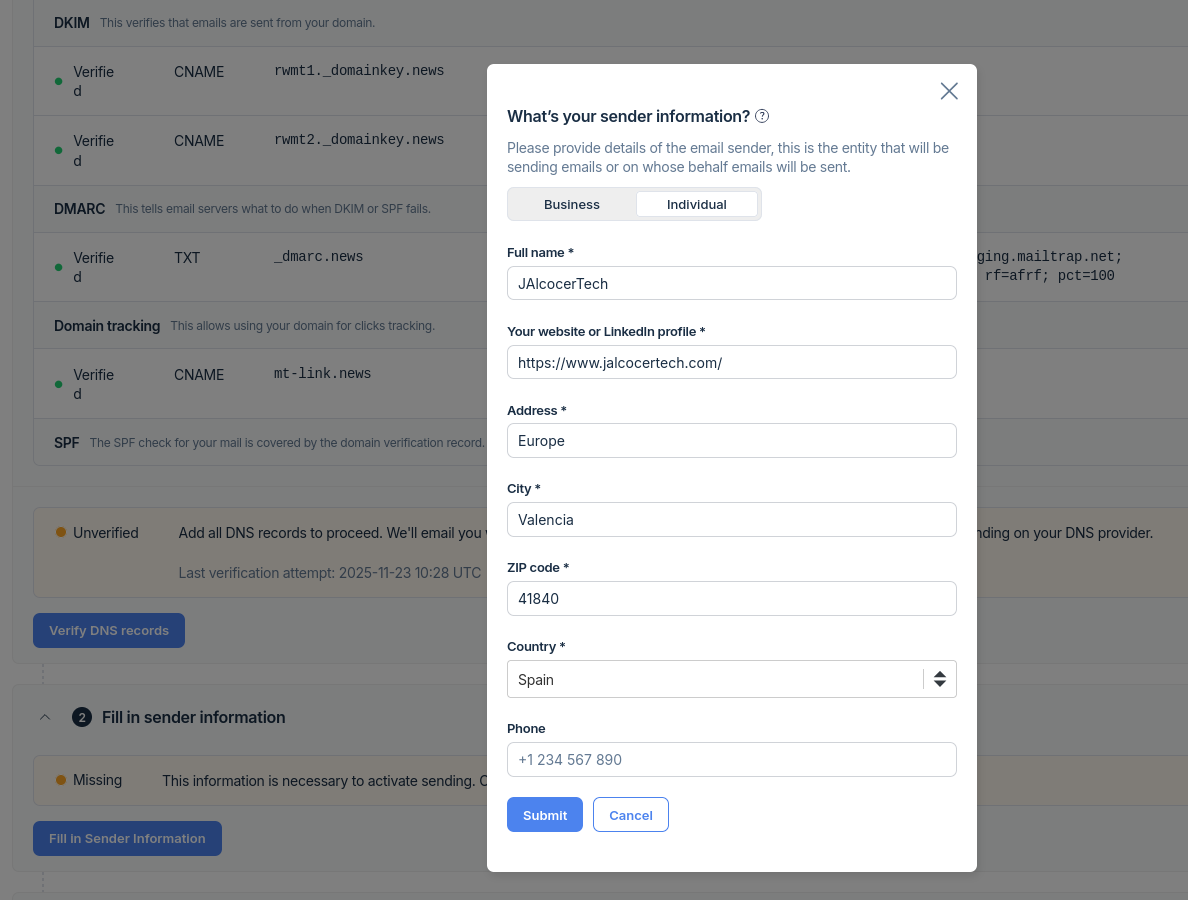Click the City input field
1188x900 pixels.
coord(731,520)
